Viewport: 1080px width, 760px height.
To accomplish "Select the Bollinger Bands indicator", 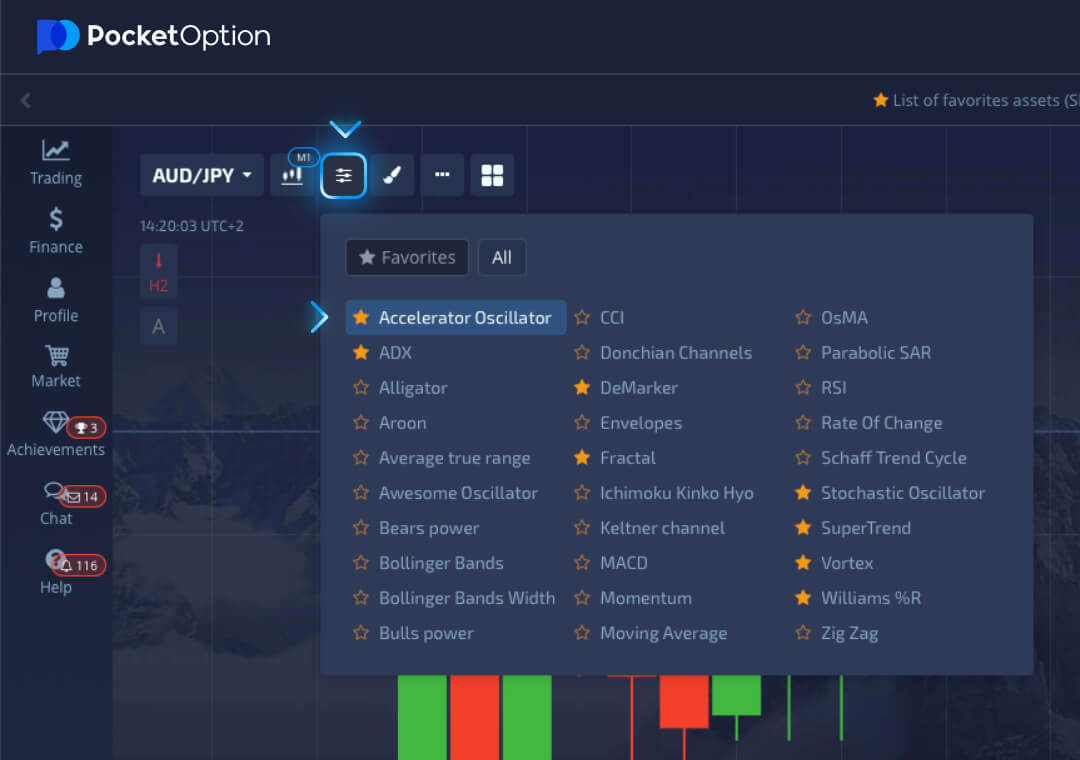I will pyautogui.click(x=441, y=563).
